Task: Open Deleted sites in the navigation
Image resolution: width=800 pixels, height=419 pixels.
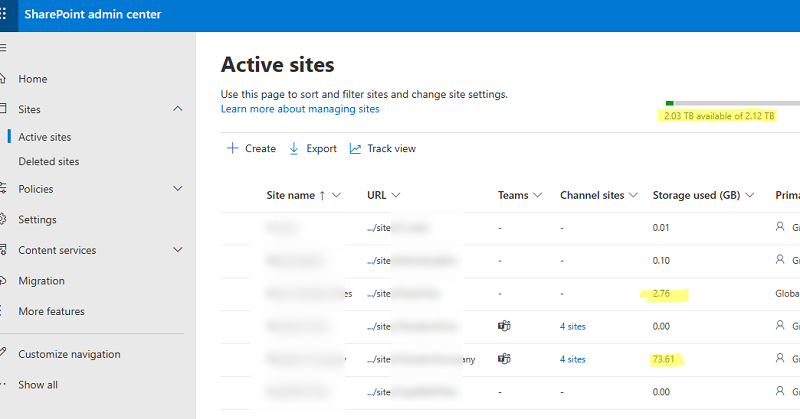Action: (x=49, y=161)
